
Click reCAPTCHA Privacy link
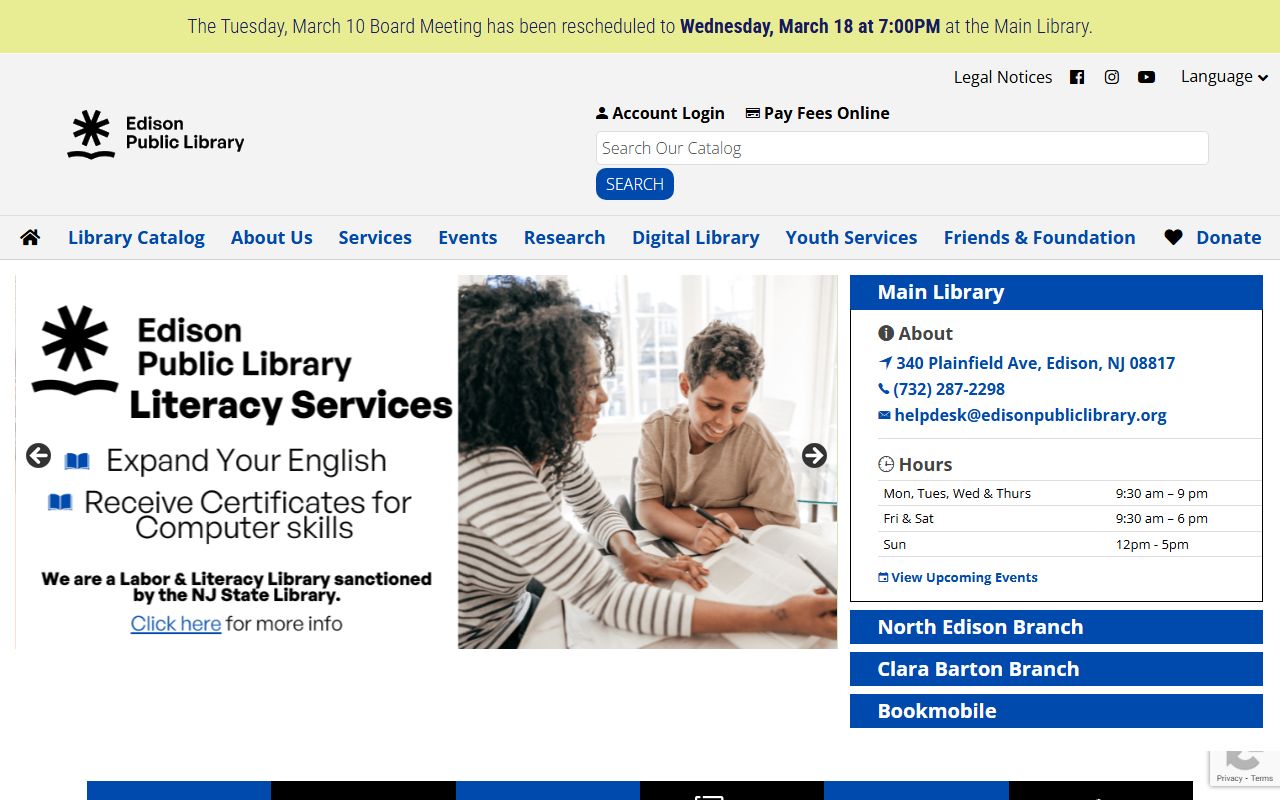pos(1229,778)
